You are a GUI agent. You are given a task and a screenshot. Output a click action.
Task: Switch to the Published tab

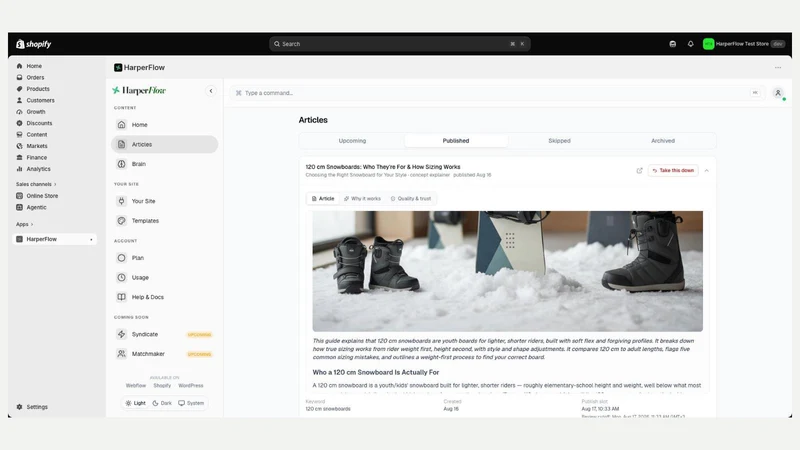456,141
